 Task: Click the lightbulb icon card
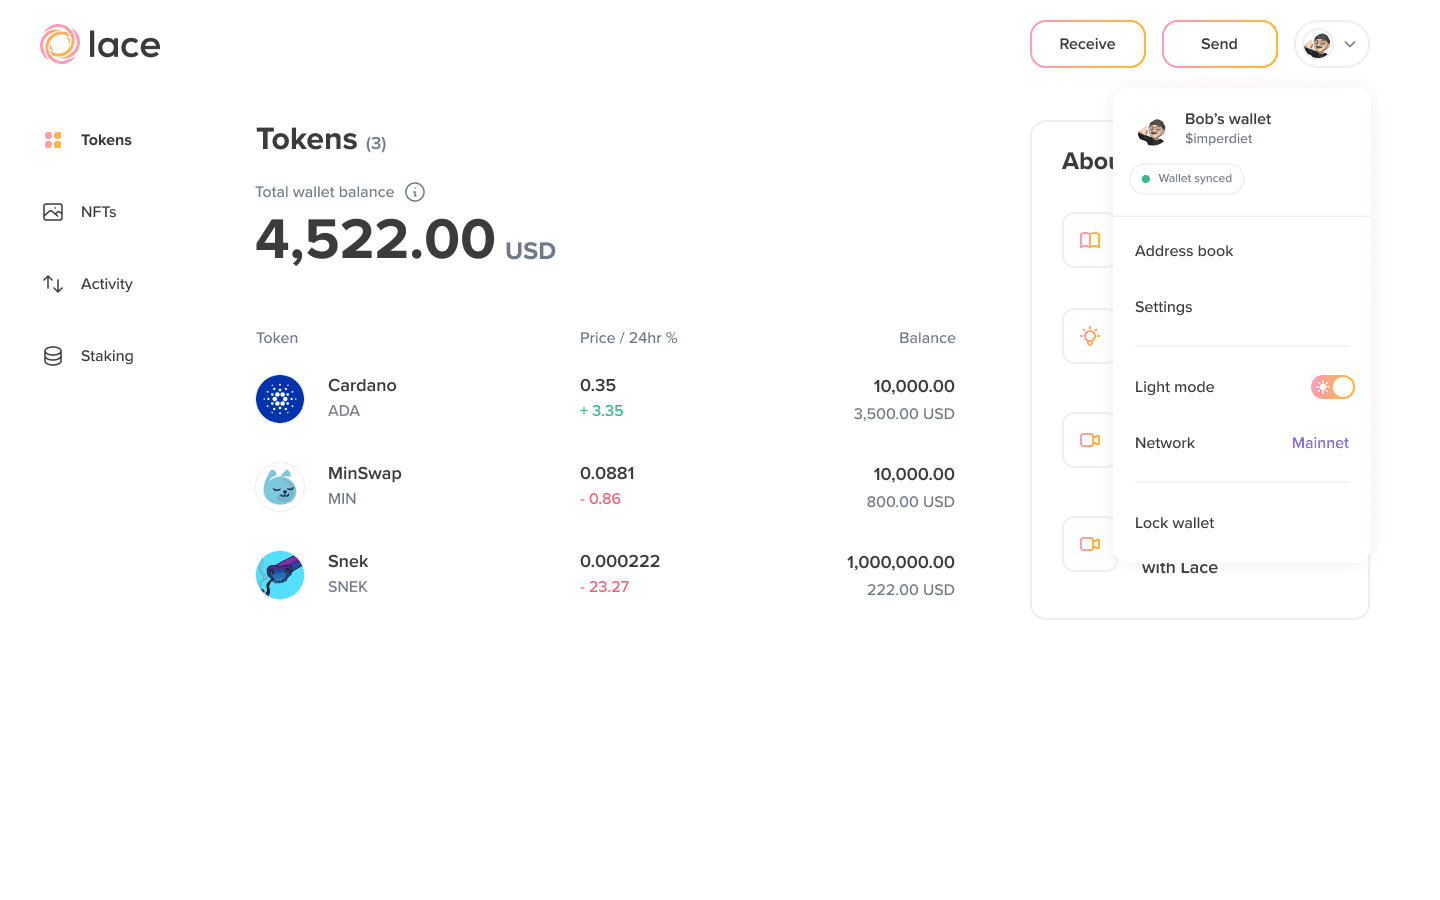click(1089, 336)
